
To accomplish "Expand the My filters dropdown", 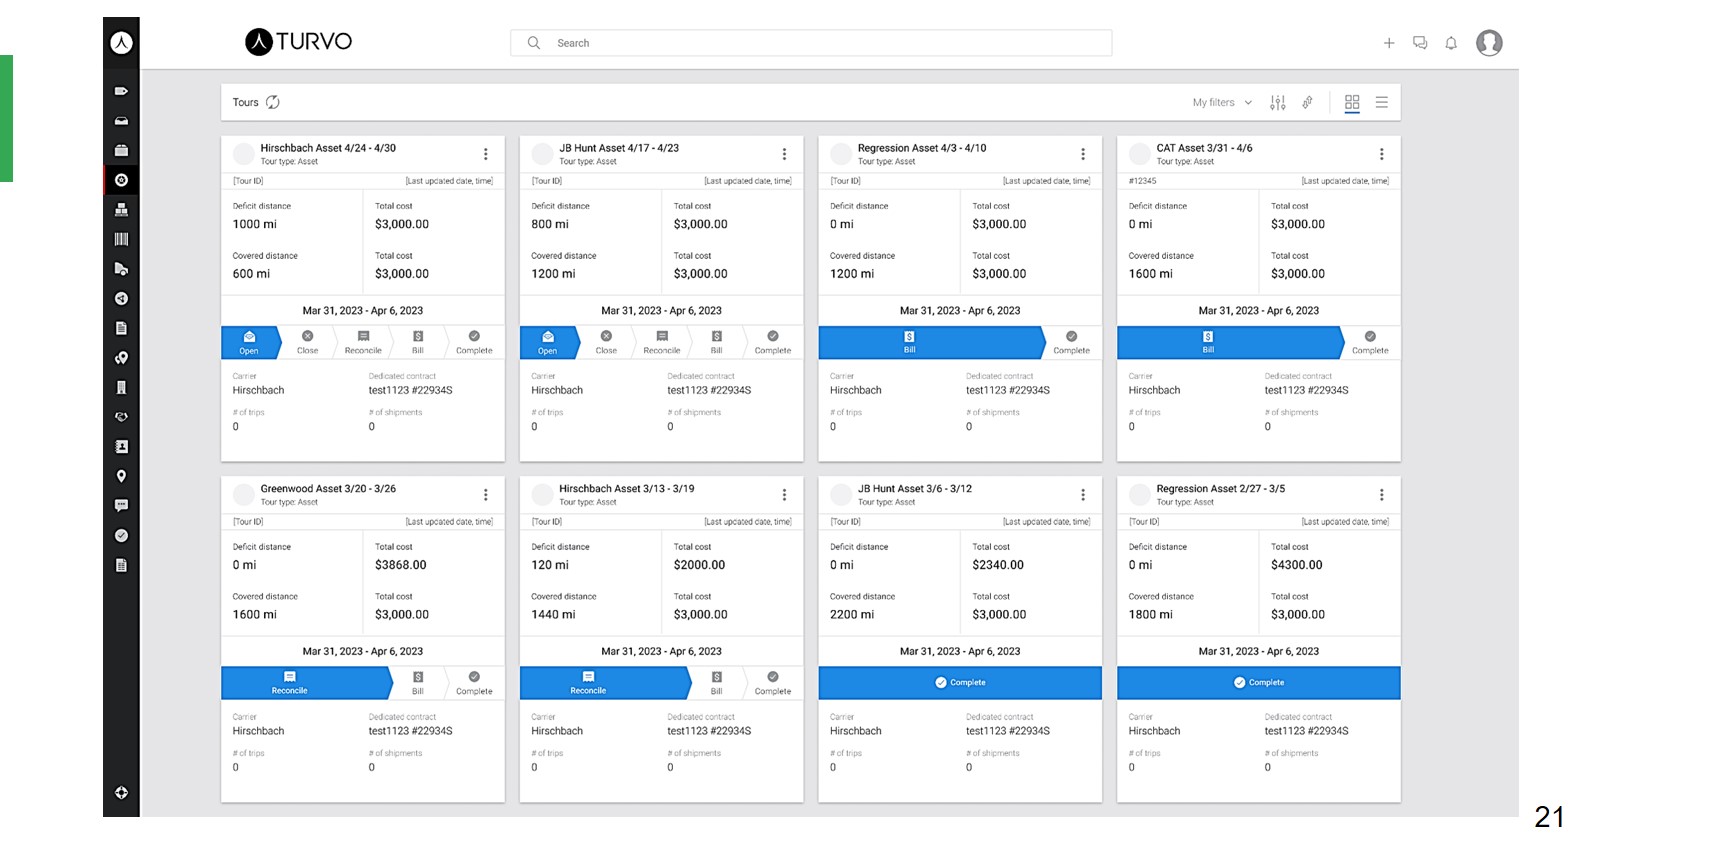I will [x=1222, y=102].
